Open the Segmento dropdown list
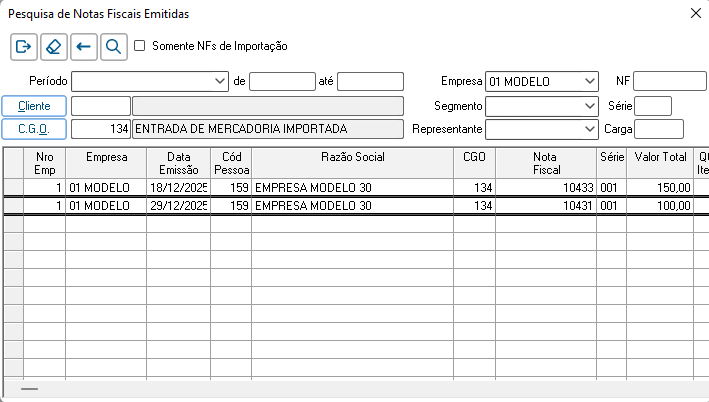This screenshot has width=709, height=402. click(x=588, y=105)
